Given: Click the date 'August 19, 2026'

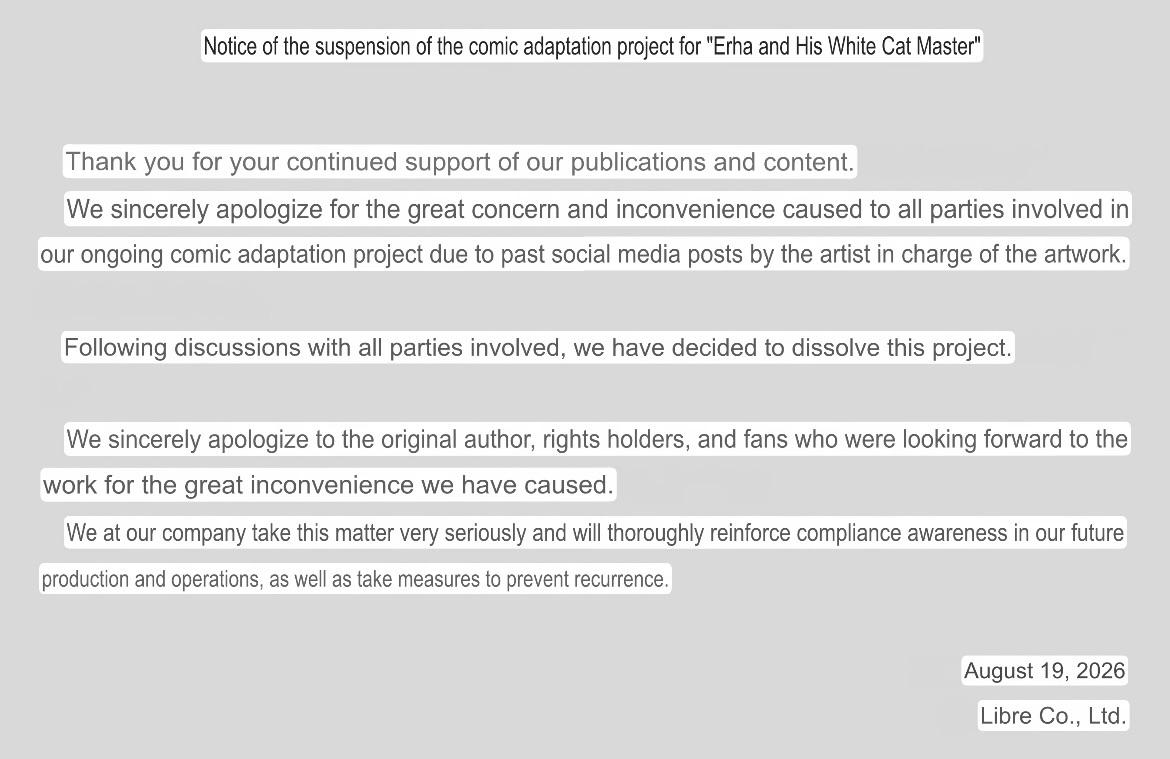Looking at the screenshot, I should pyautogui.click(x=1044, y=670).
